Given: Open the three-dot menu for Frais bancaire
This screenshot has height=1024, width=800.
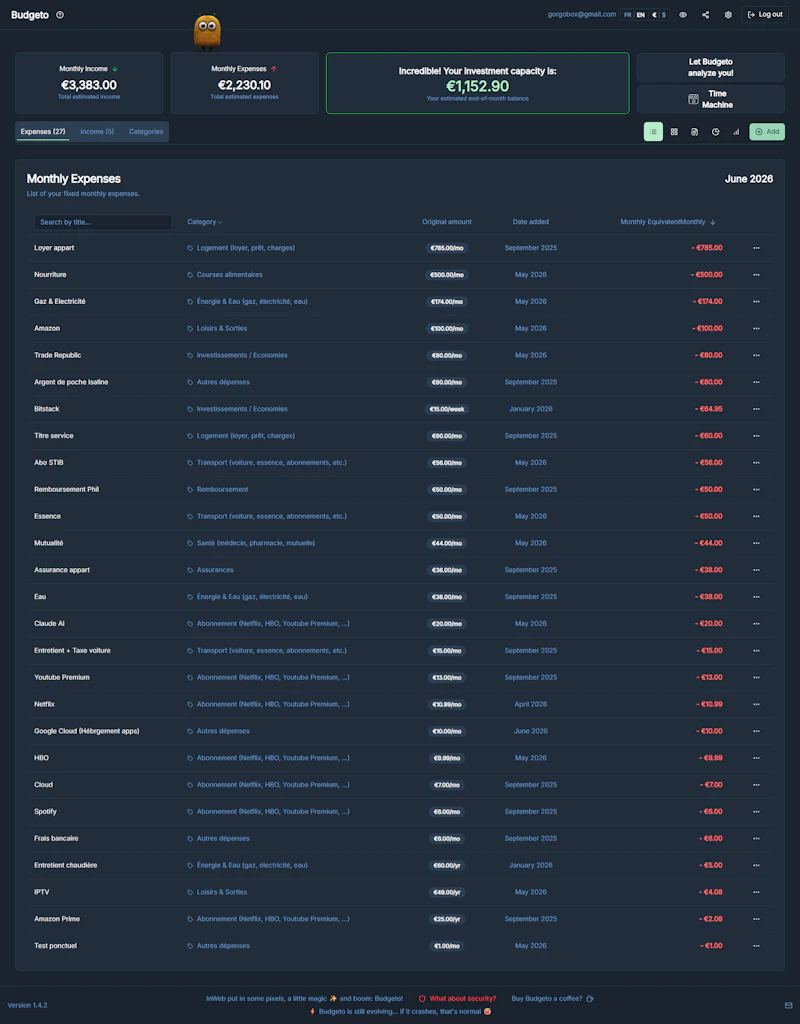Looking at the screenshot, I should click(756, 839).
